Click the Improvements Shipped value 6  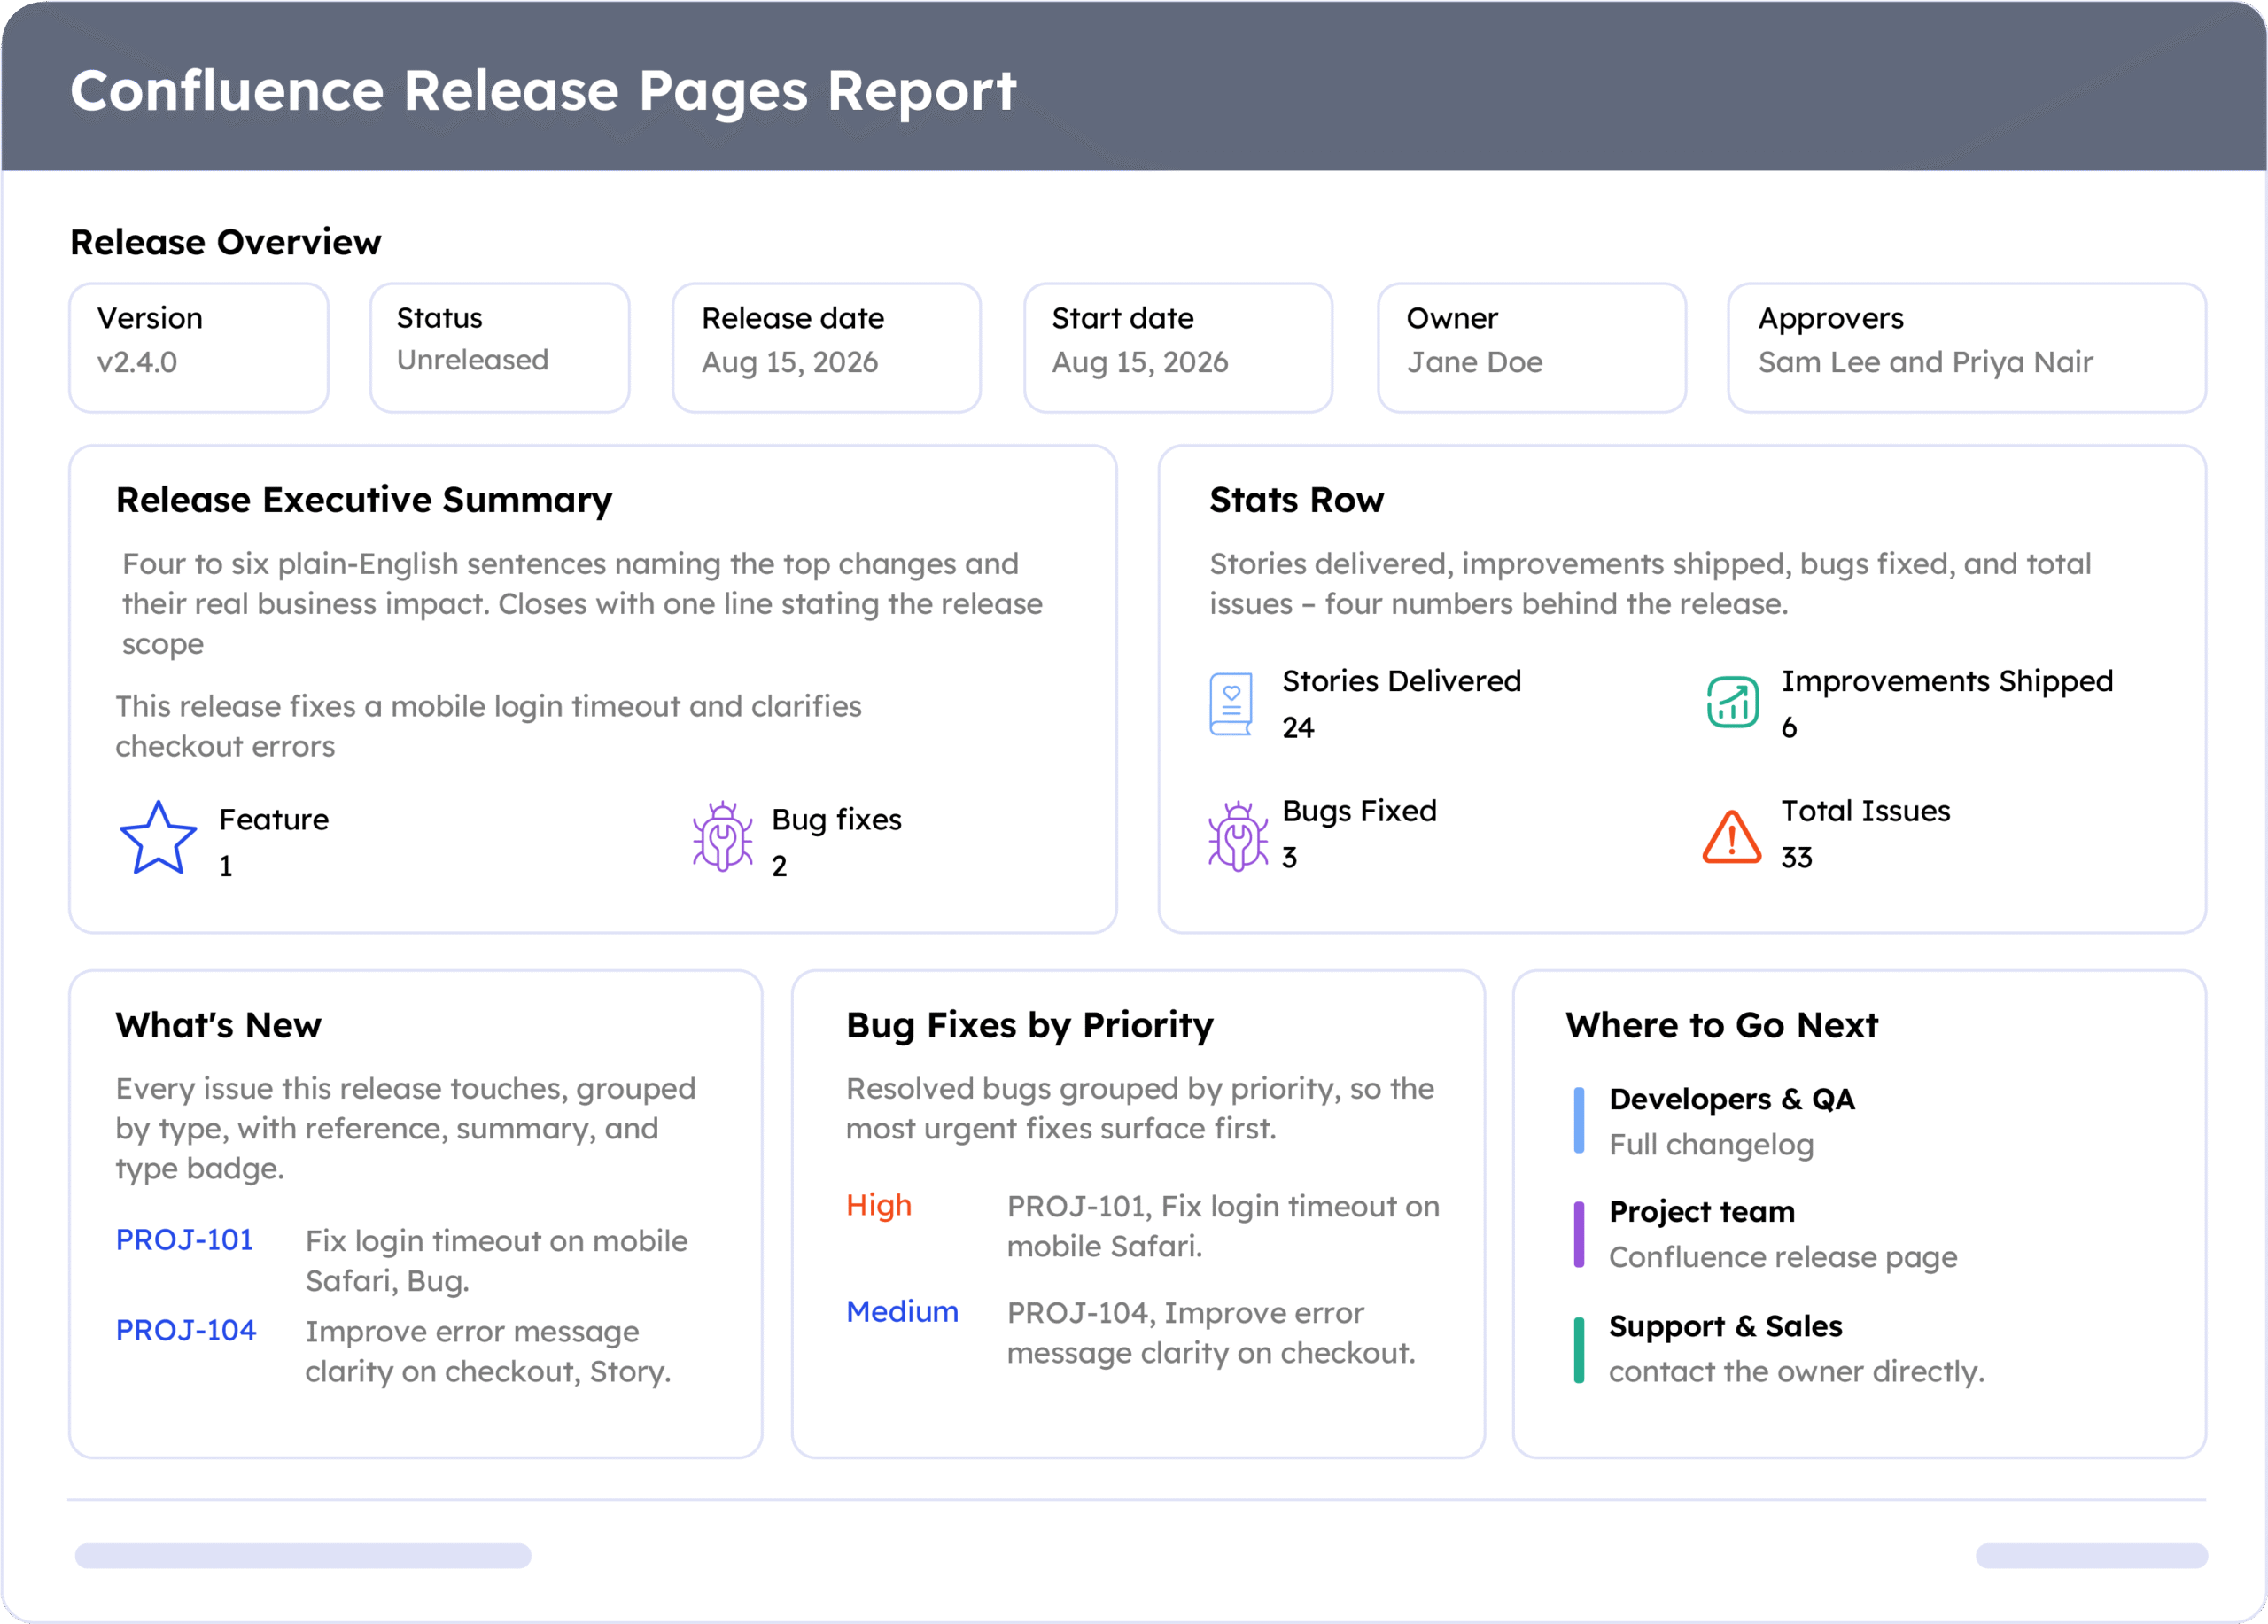coord(1789,728)
